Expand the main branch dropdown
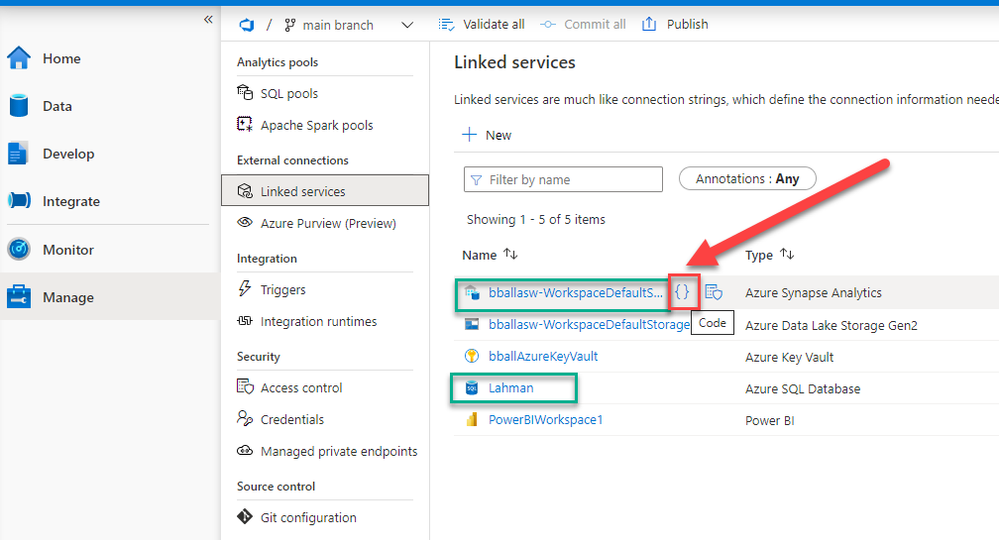Screen dimensions: 999x540 point(407,25)
